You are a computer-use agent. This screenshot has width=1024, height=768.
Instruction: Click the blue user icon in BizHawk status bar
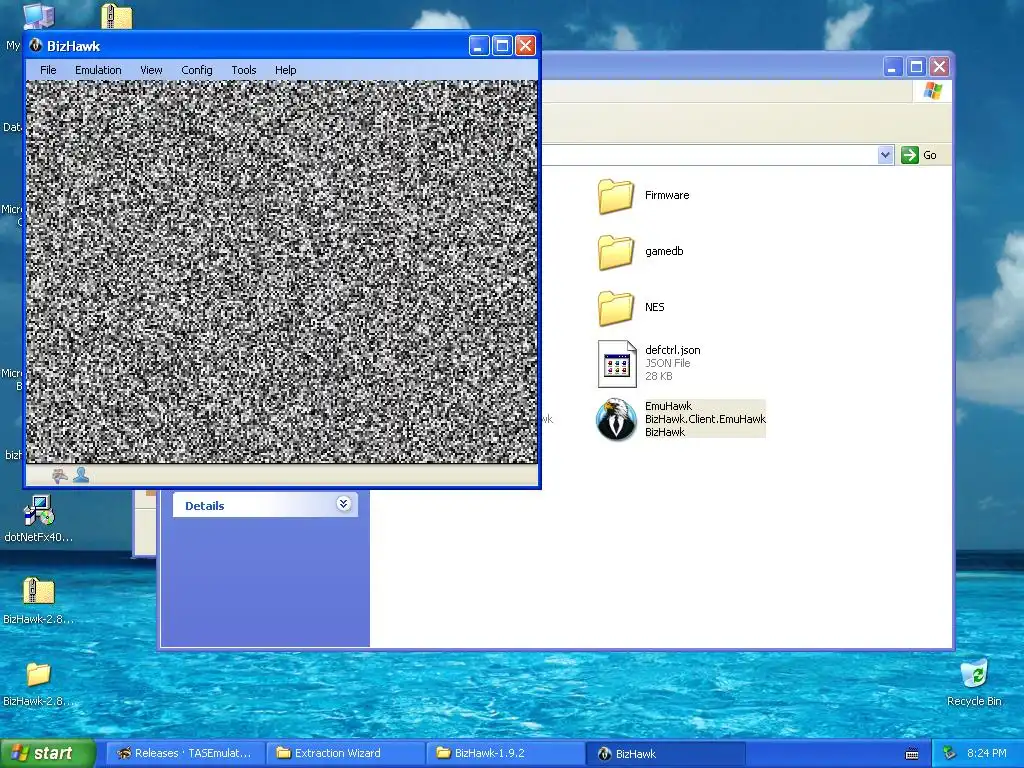click(x=81, y=475)
